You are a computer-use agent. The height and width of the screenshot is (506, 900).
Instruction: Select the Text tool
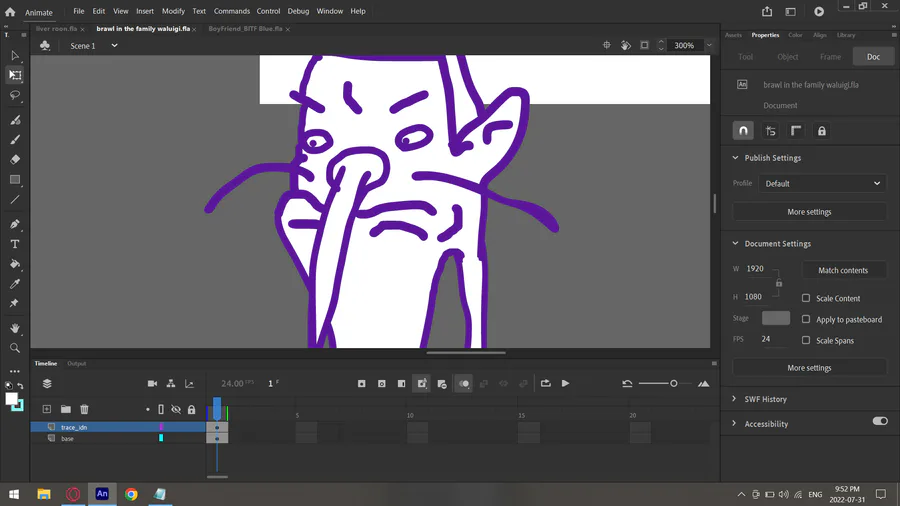[x=15, y=244]
